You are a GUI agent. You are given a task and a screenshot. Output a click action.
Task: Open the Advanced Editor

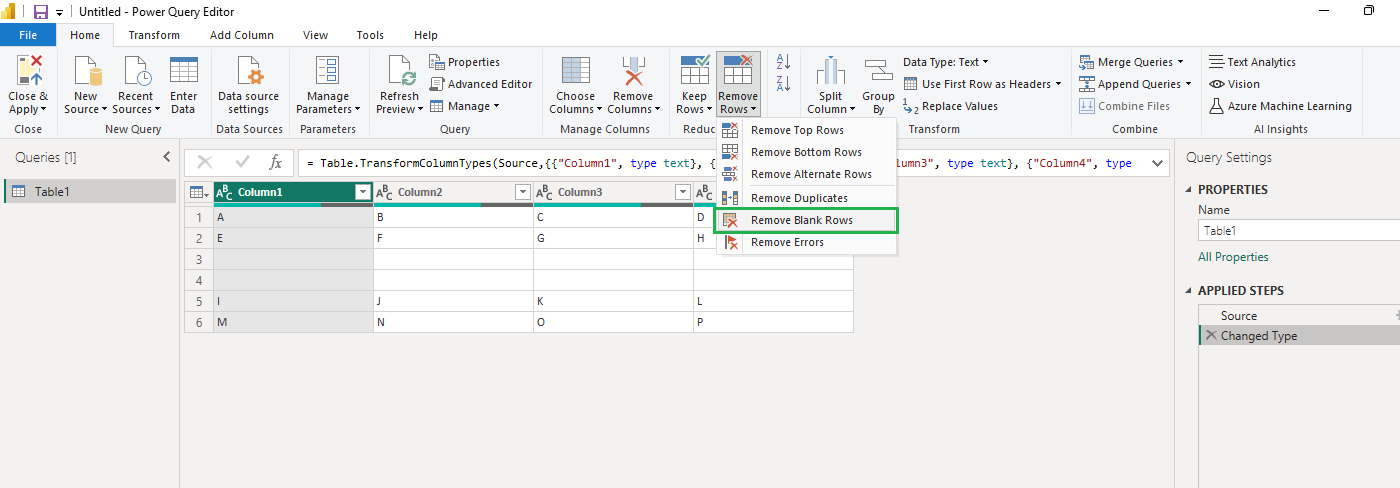coord(481,84)
